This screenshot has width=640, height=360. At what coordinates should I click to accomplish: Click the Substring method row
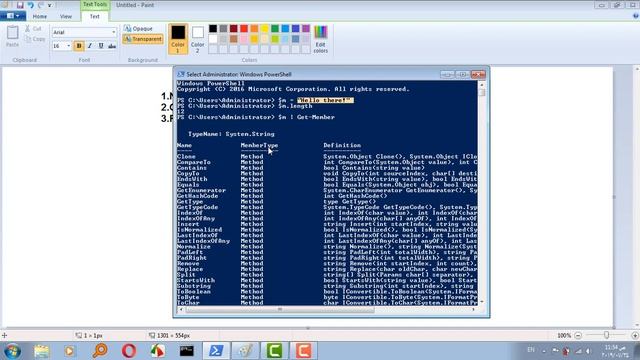click(327, 286)
